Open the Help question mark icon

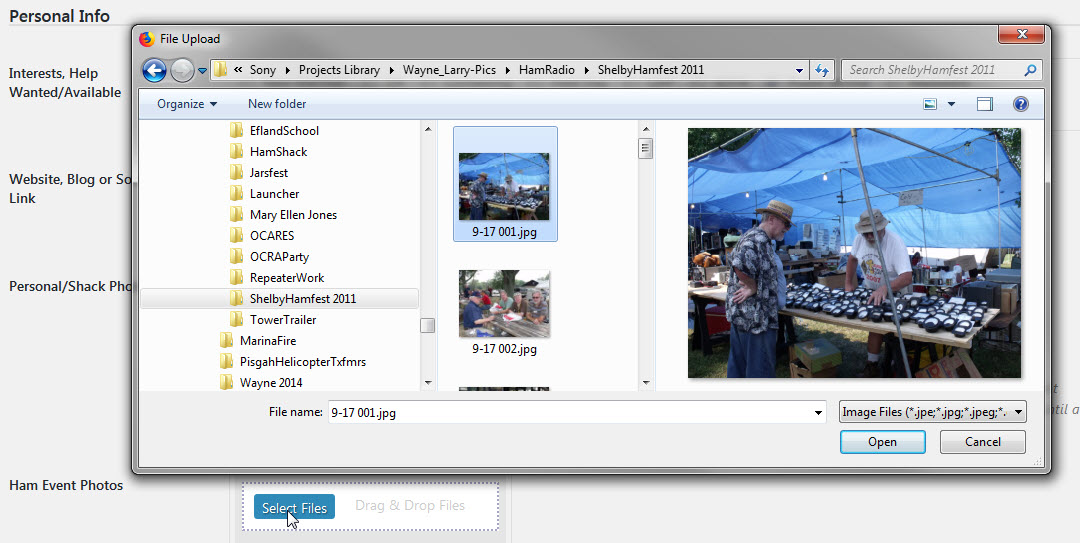coord(1021,104)
